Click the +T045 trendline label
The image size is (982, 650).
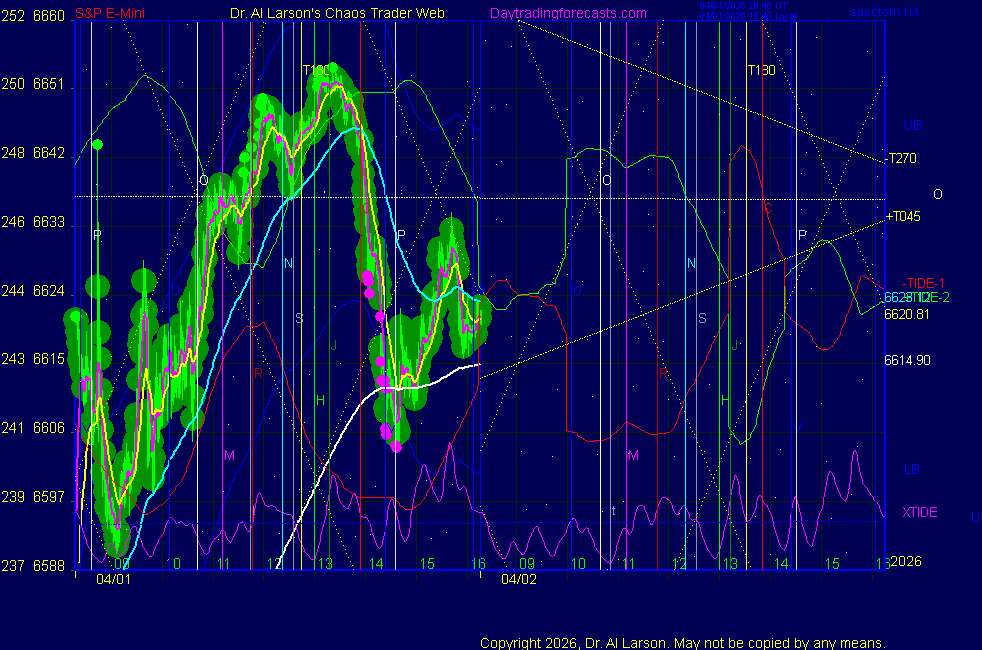point(902,216)
